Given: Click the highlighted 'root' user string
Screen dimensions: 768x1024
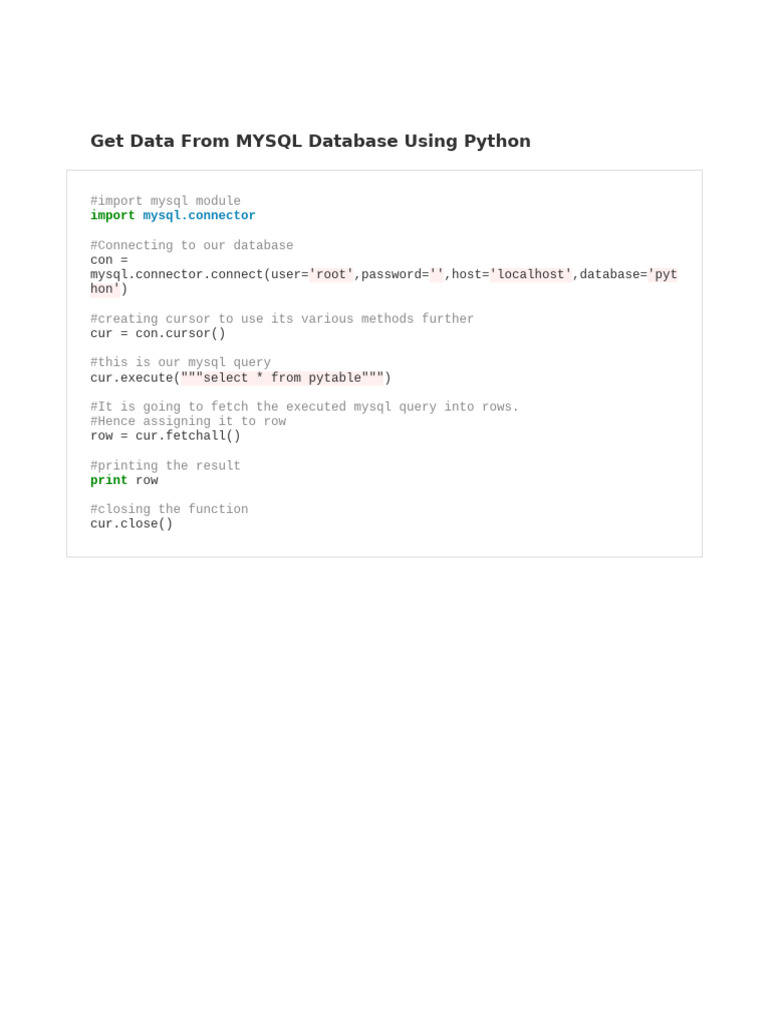Looking at the screenshot, I should click(x=331, y=274).
